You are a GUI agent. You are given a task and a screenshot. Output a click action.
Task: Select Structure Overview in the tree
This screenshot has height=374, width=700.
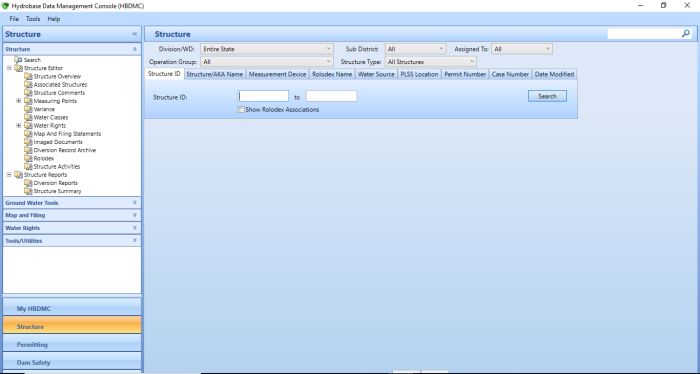pos(57,76)
